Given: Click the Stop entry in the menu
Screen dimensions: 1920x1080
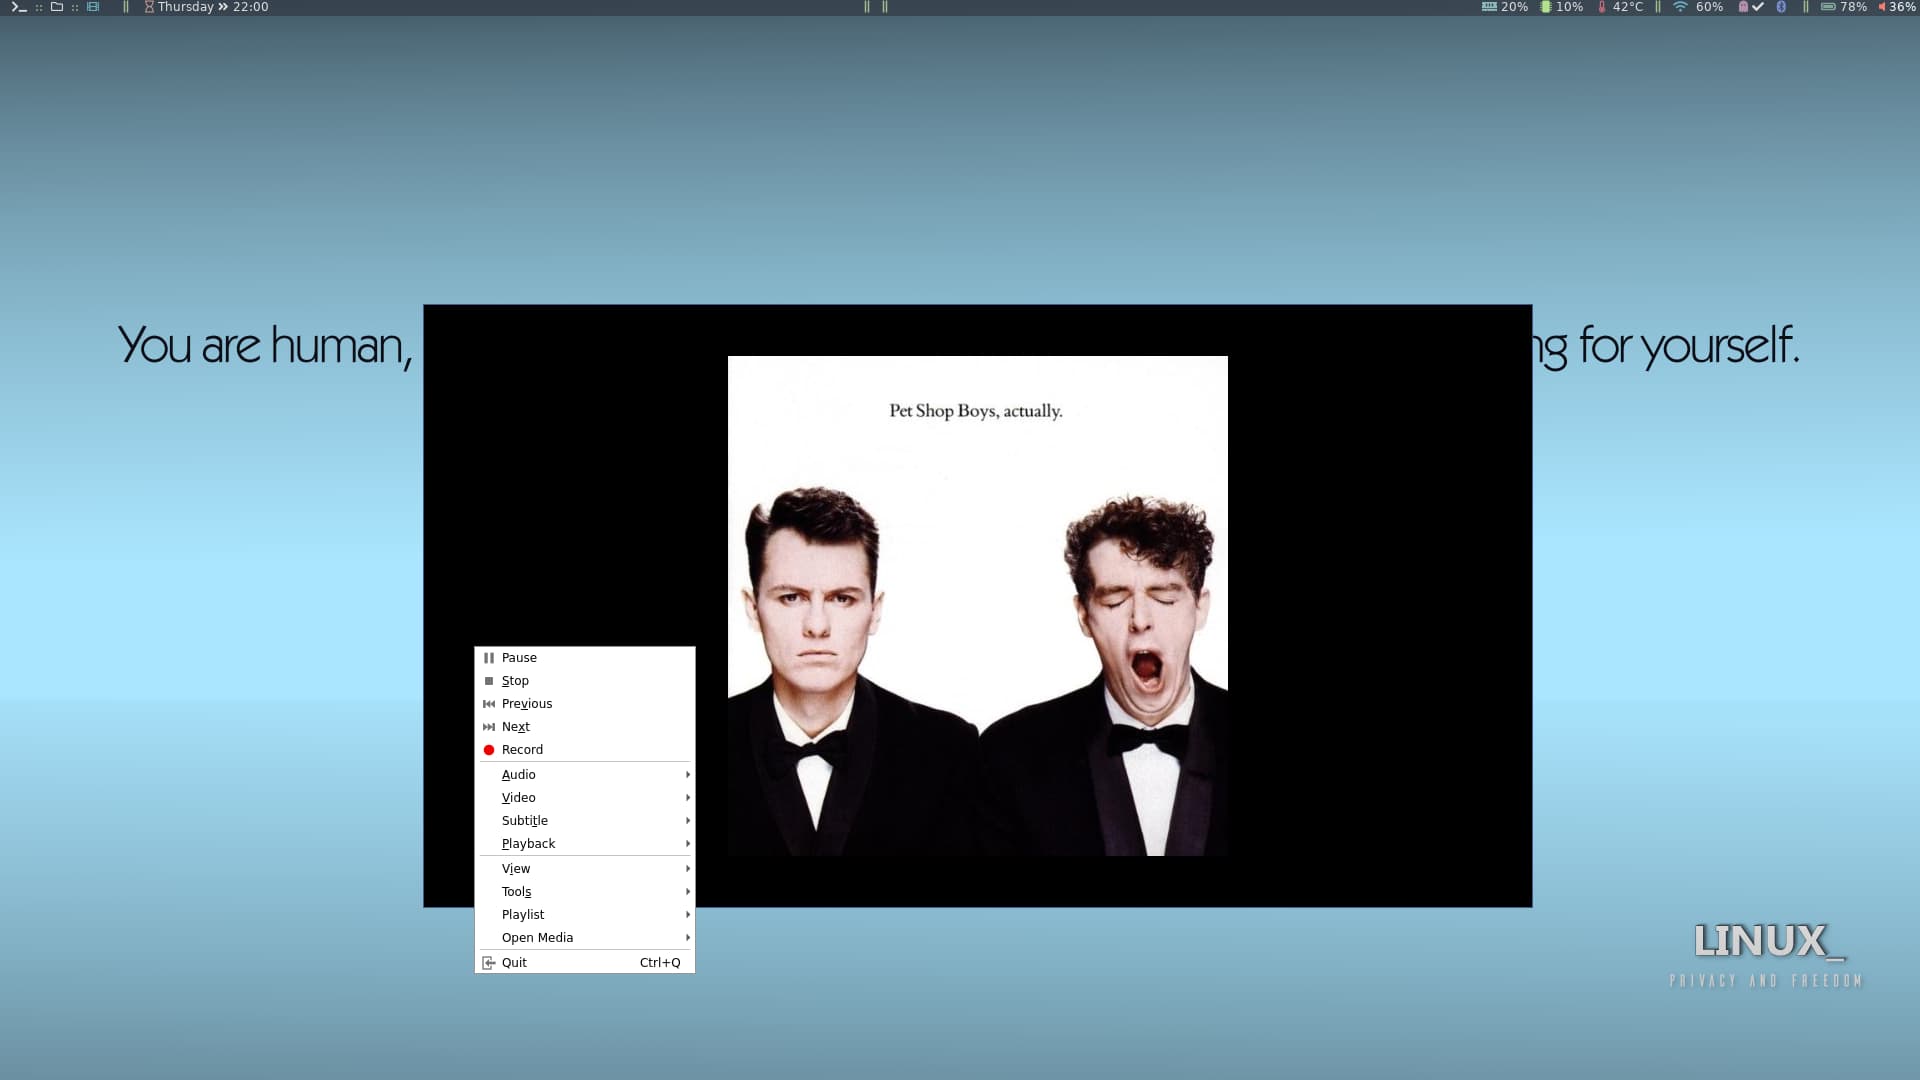Looking at the screenshot, I should click(x=585, y=680).
